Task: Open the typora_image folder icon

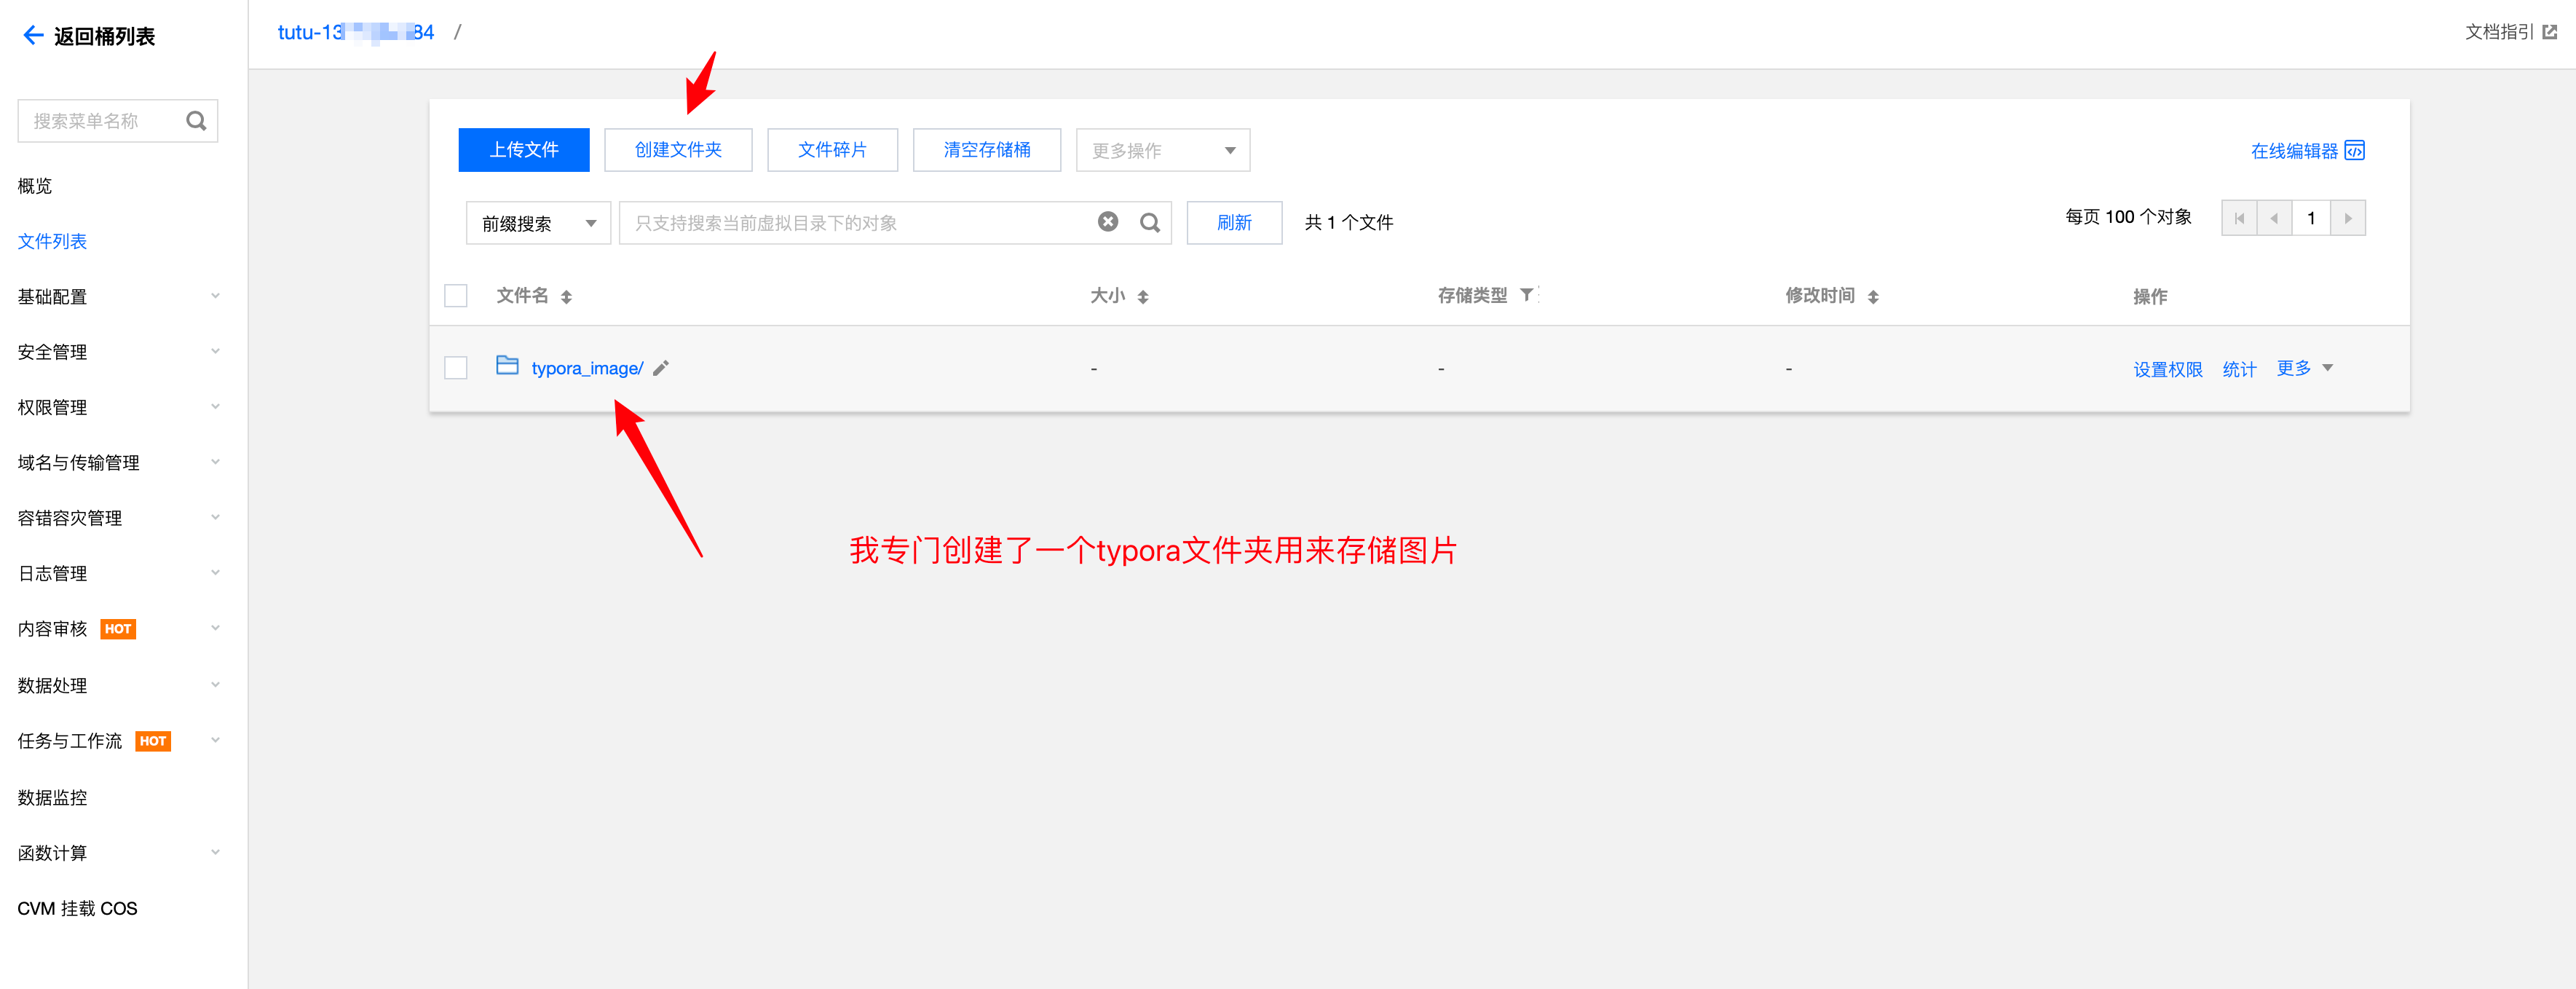Action: coord(507,366)
